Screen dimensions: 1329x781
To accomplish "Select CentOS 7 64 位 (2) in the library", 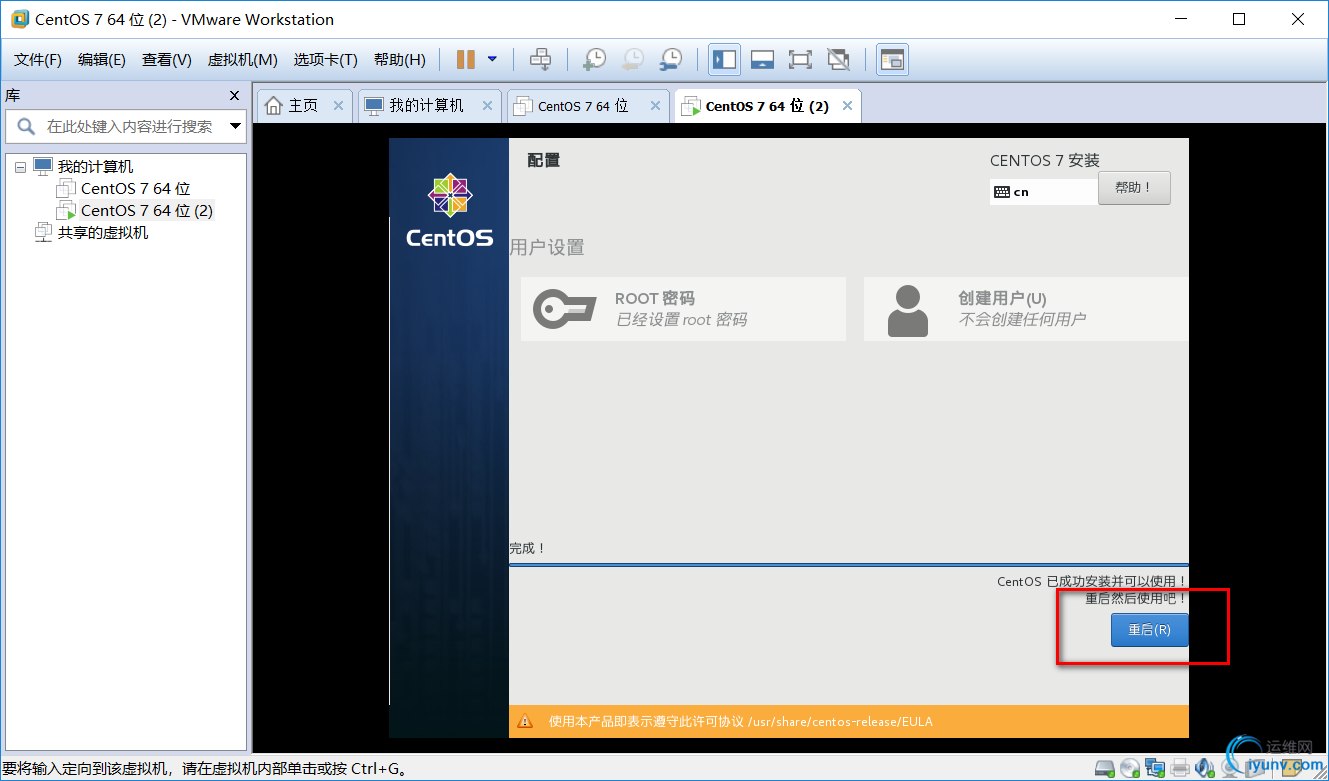I will [146, 211].
